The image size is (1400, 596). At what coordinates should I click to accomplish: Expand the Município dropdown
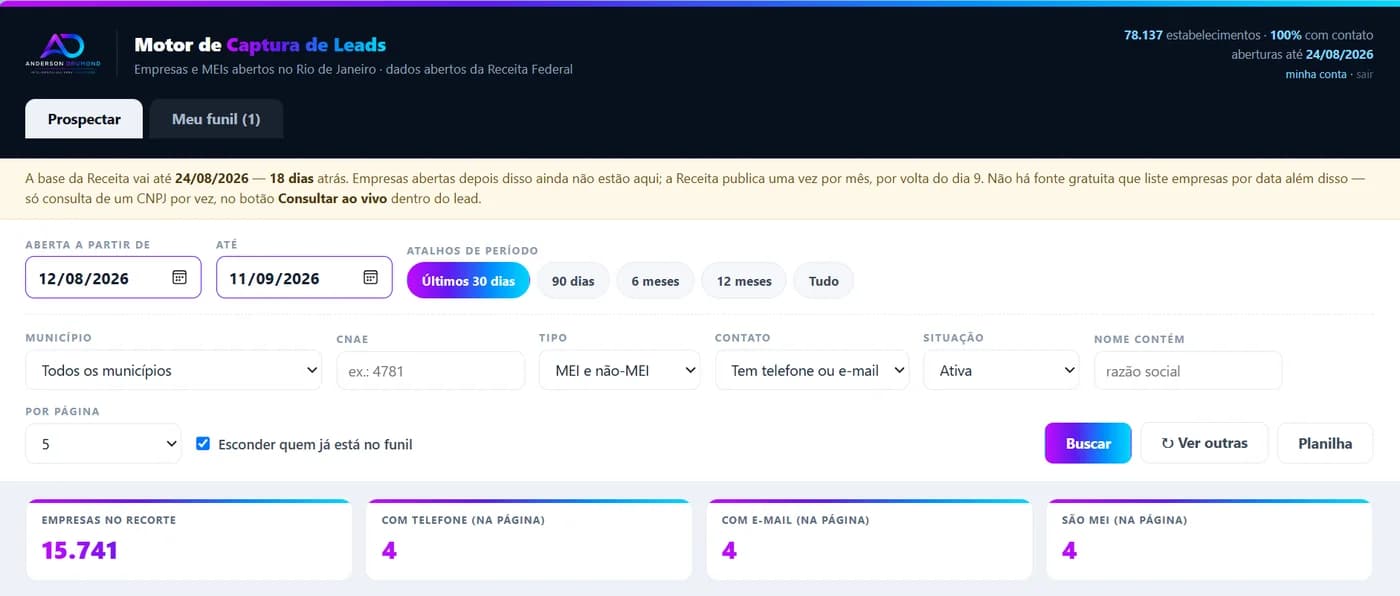[174, 370]
